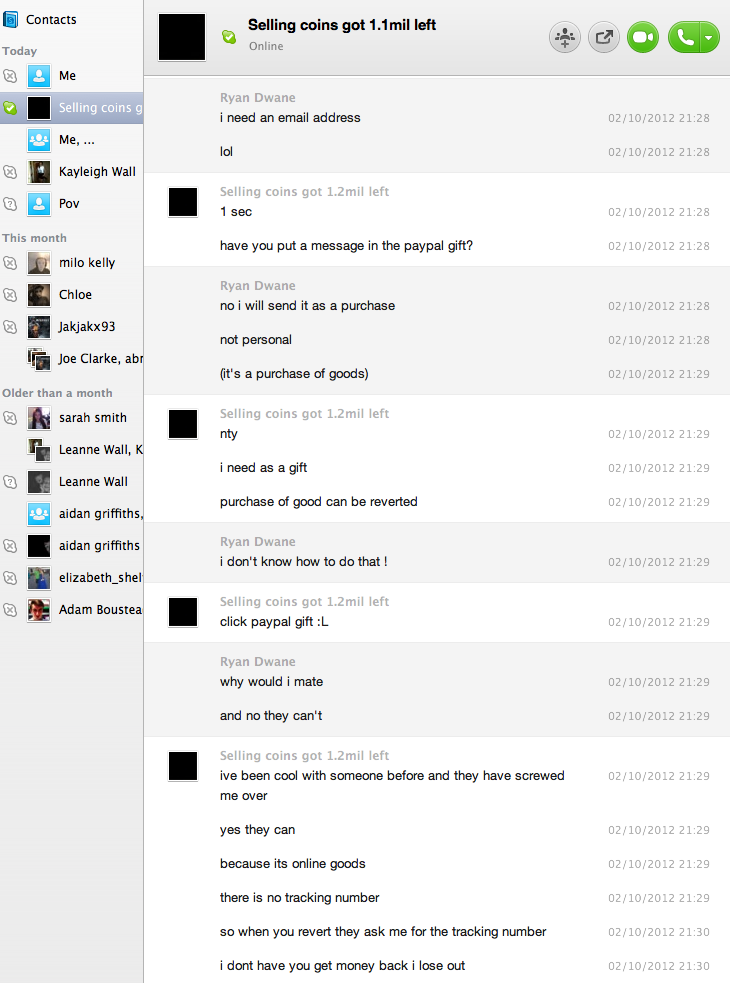This screenshot has height=983, width=730.
Task: Click the add people to conversation icon
Action: (564, 38)
